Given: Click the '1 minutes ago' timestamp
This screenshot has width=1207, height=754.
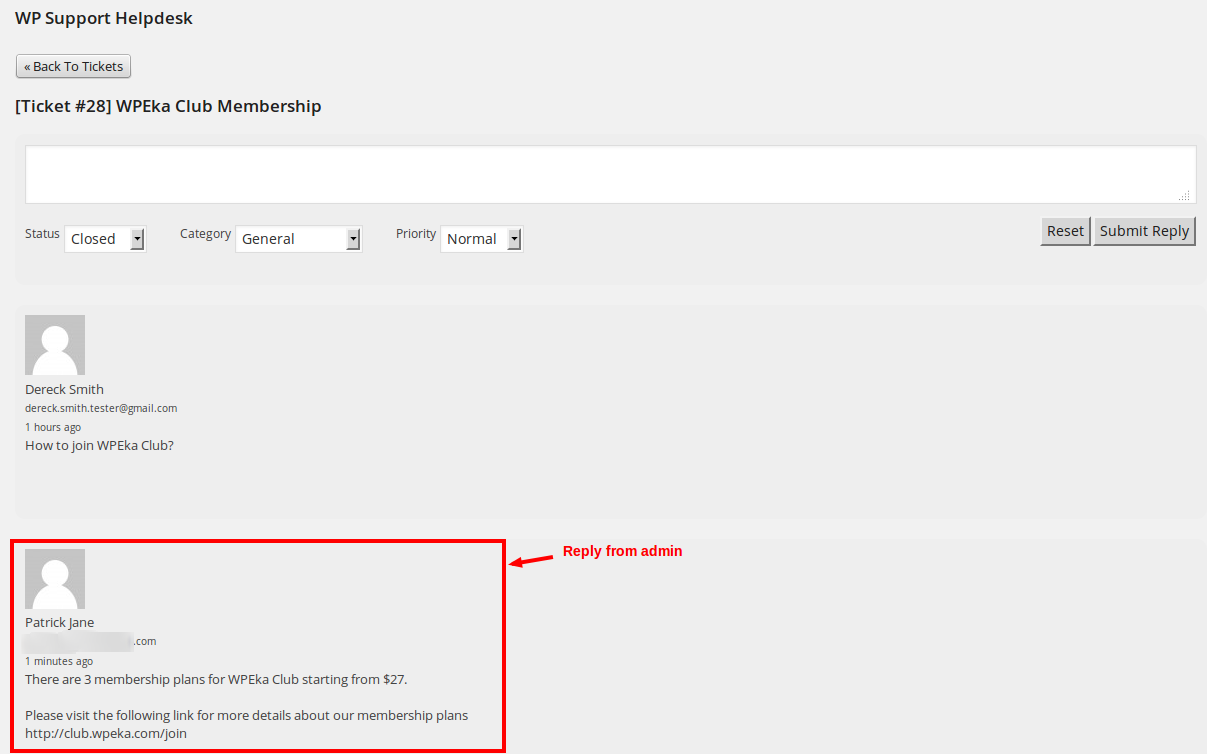Looking at the screenshot, I should tap(59, 661).
